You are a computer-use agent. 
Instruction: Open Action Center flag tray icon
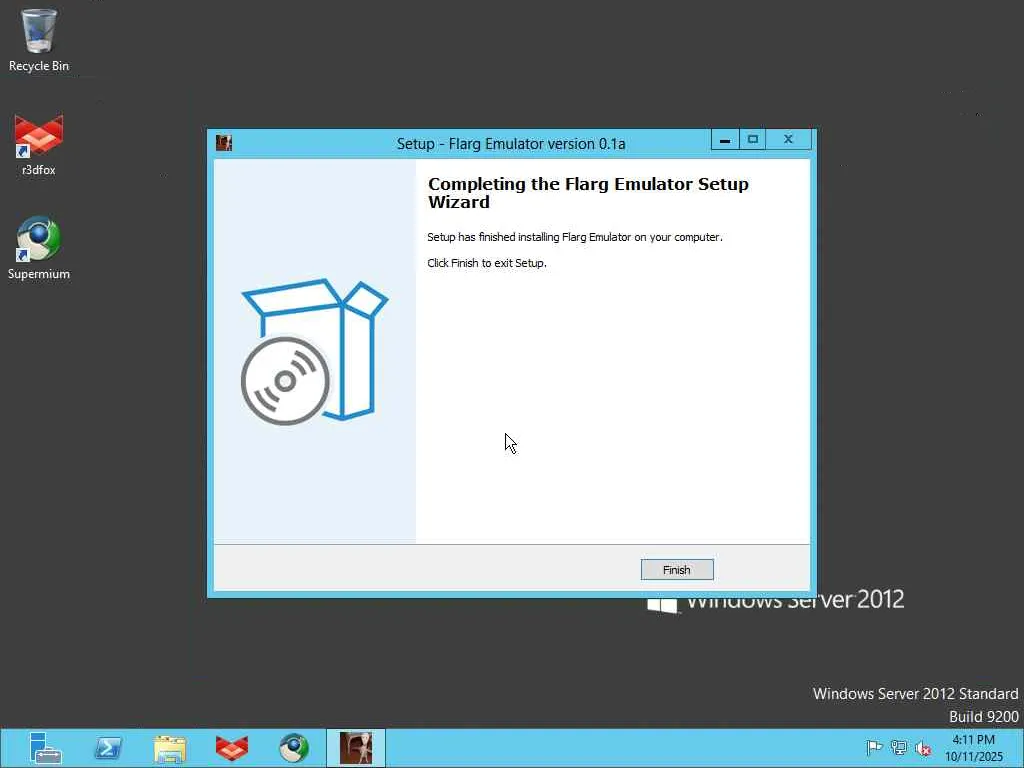(x=874, y=747)
